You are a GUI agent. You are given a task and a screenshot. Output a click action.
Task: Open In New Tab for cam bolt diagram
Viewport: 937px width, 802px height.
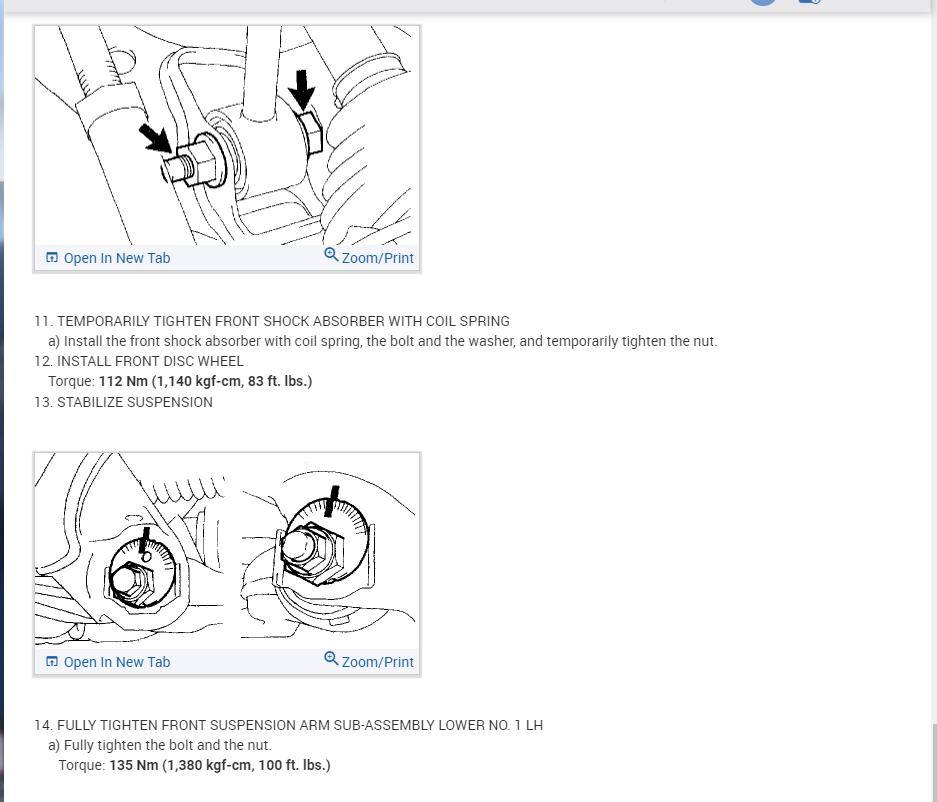(117, 662)
